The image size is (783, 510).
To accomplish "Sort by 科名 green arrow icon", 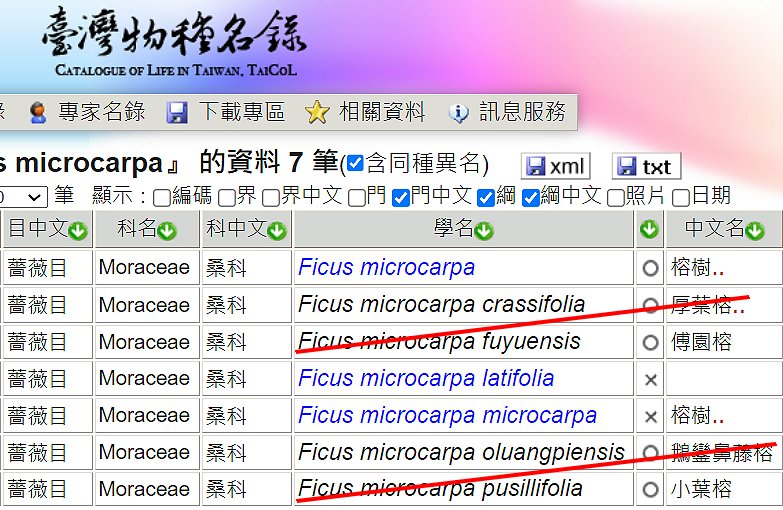I will click(167, 231).
